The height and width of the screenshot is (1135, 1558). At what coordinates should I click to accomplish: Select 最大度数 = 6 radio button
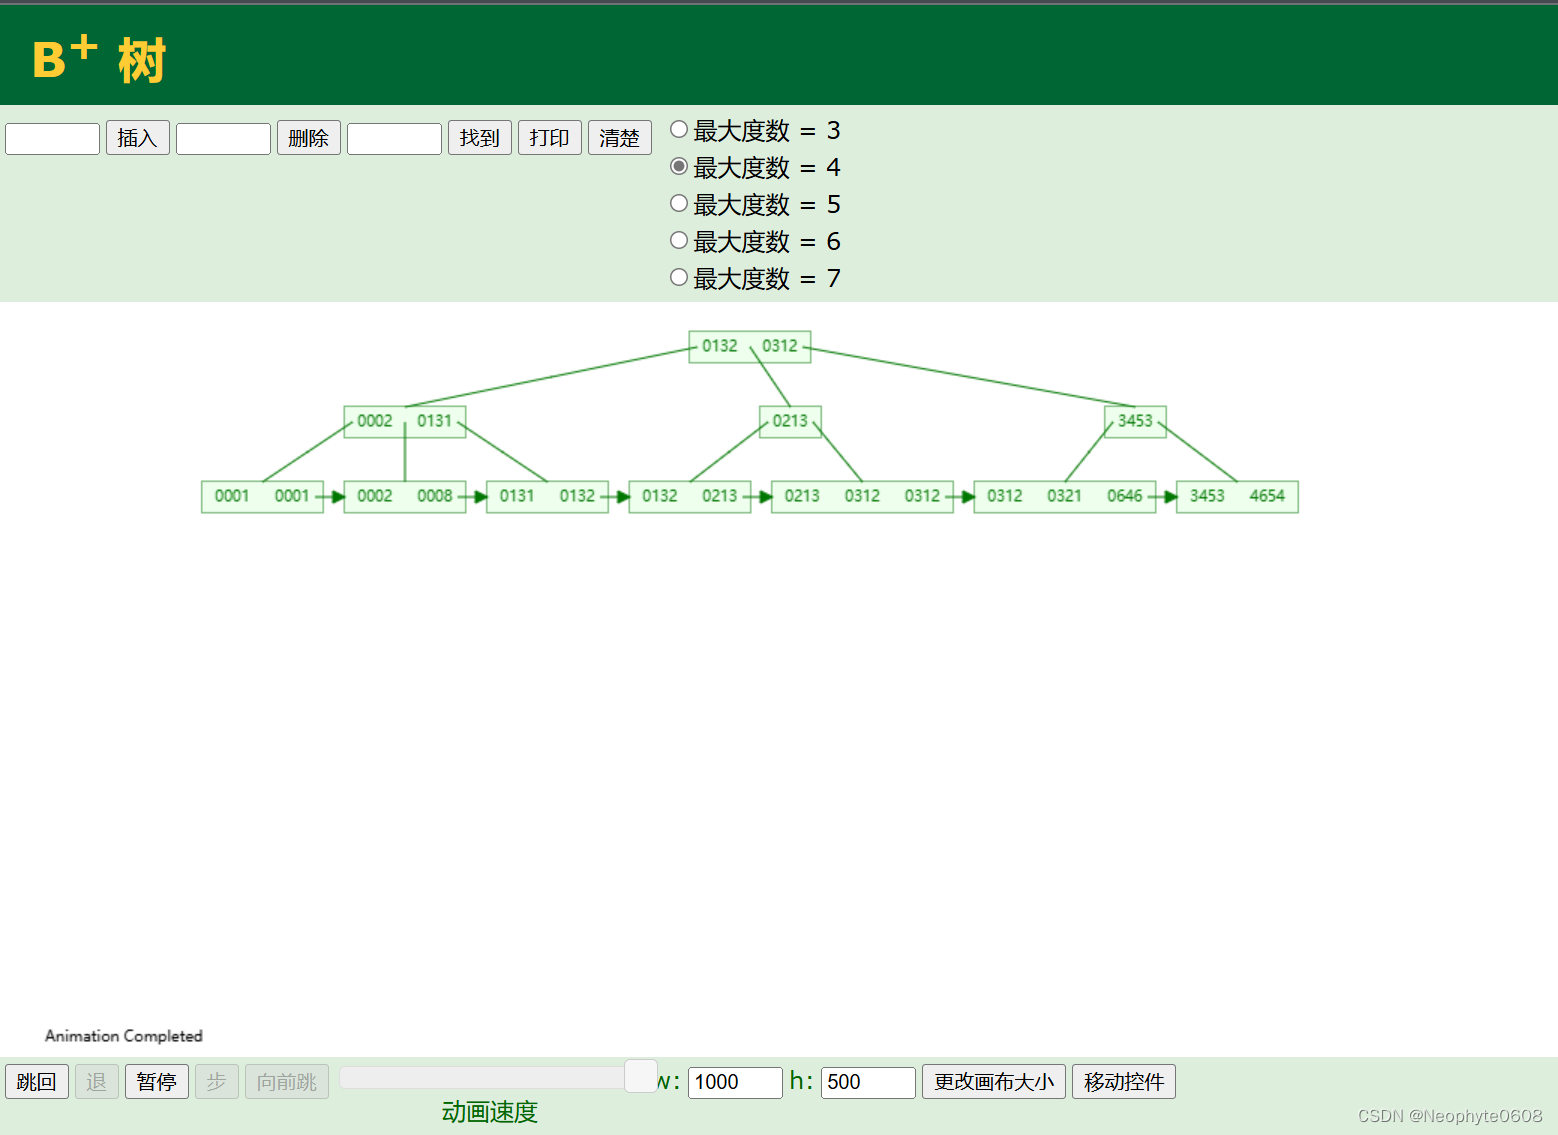pos(678,239)
